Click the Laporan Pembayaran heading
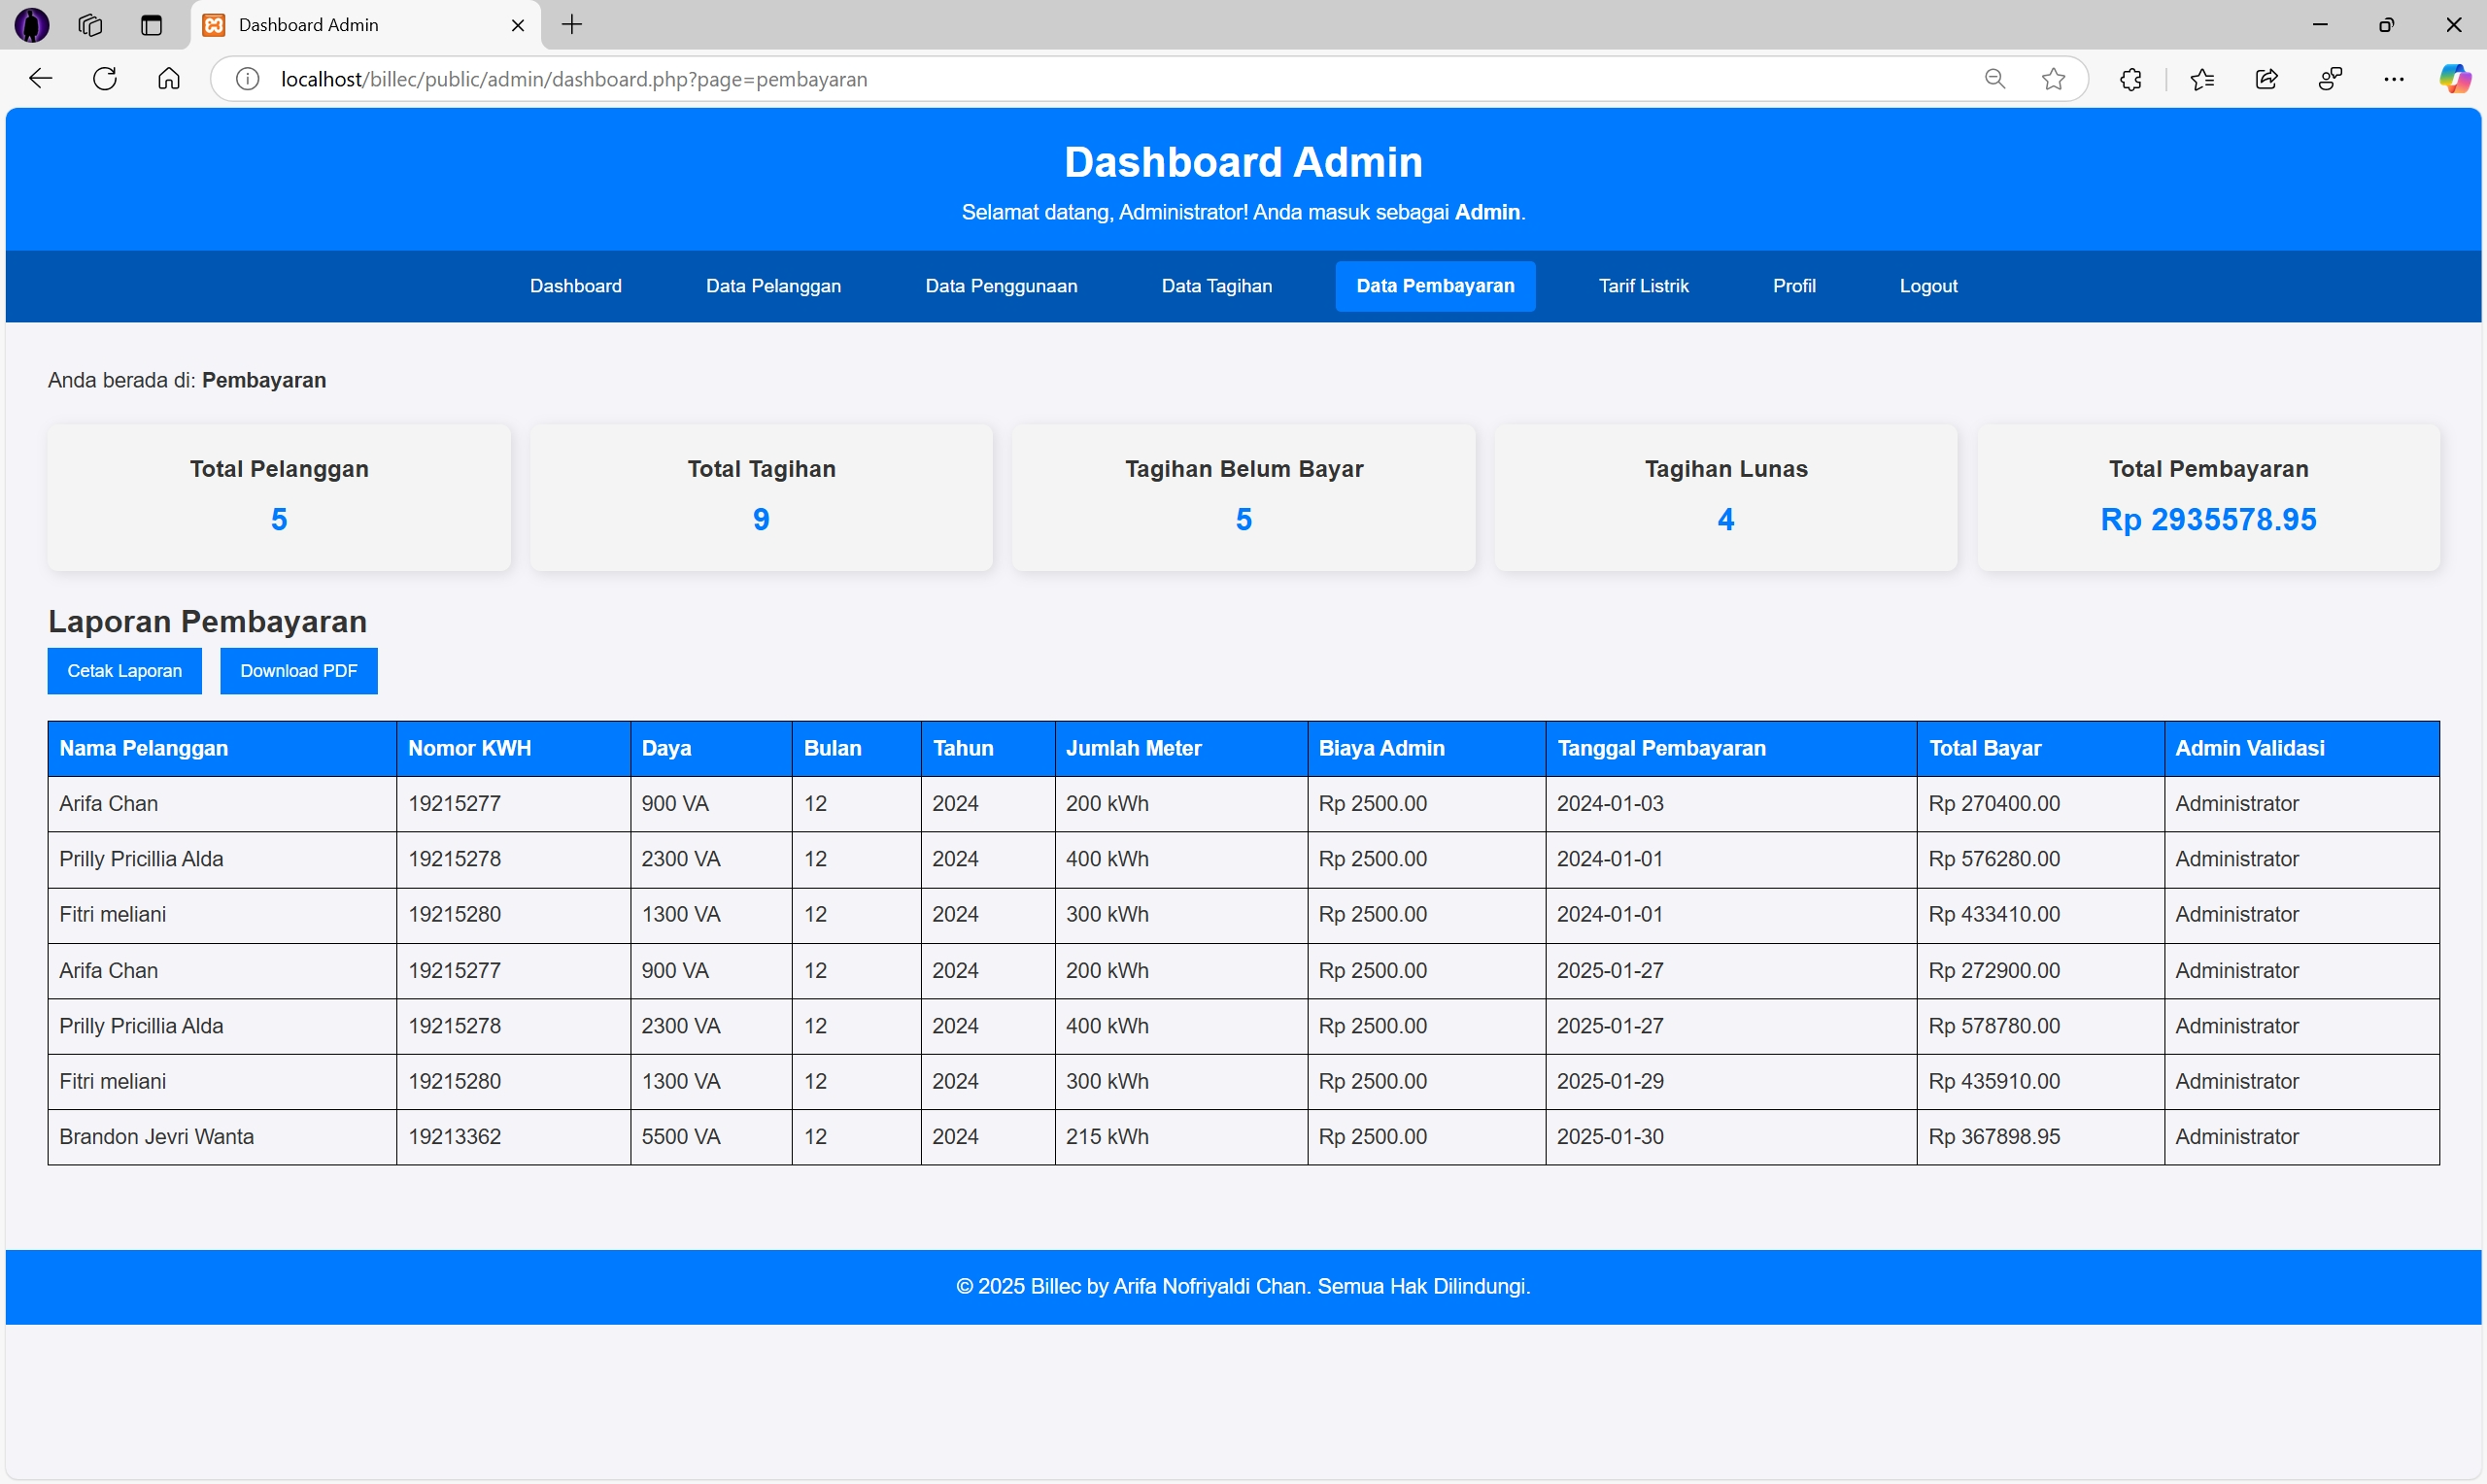 coord(207,622)
